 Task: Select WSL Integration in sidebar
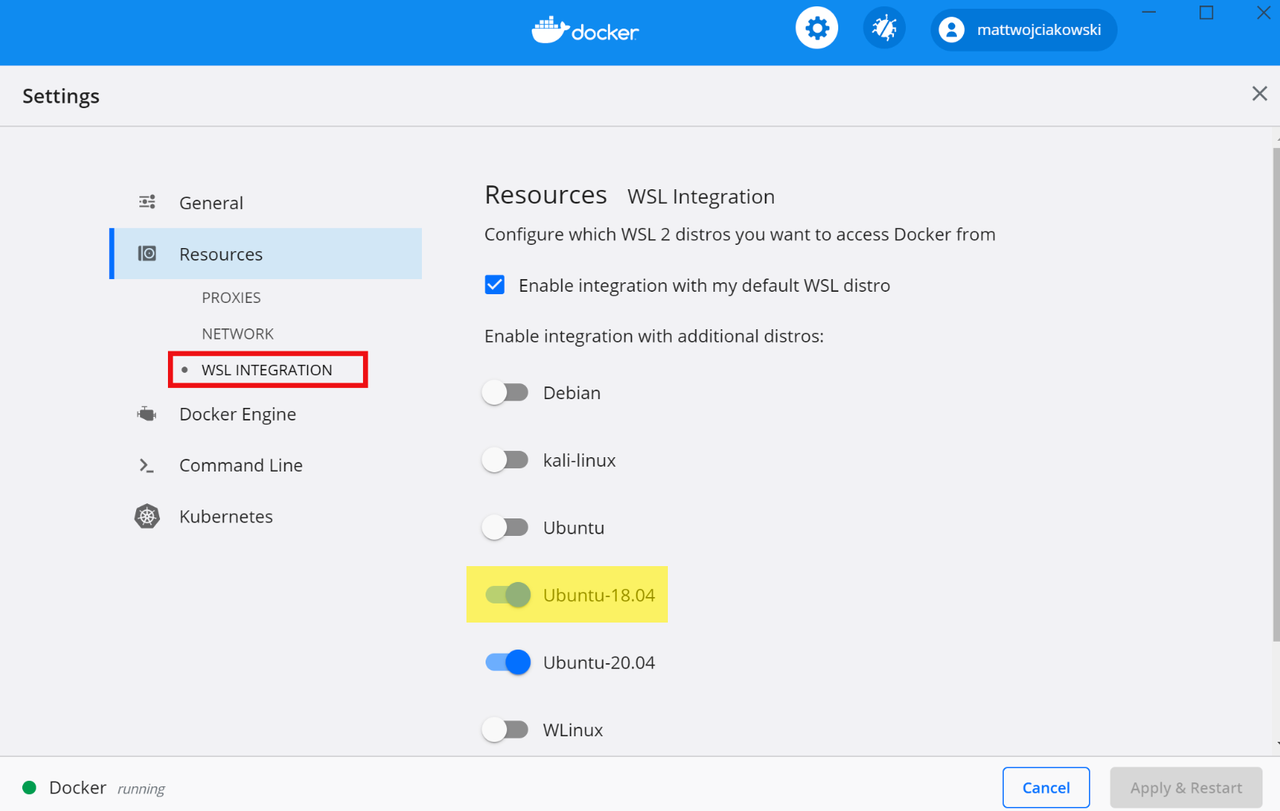pos(266,370)
